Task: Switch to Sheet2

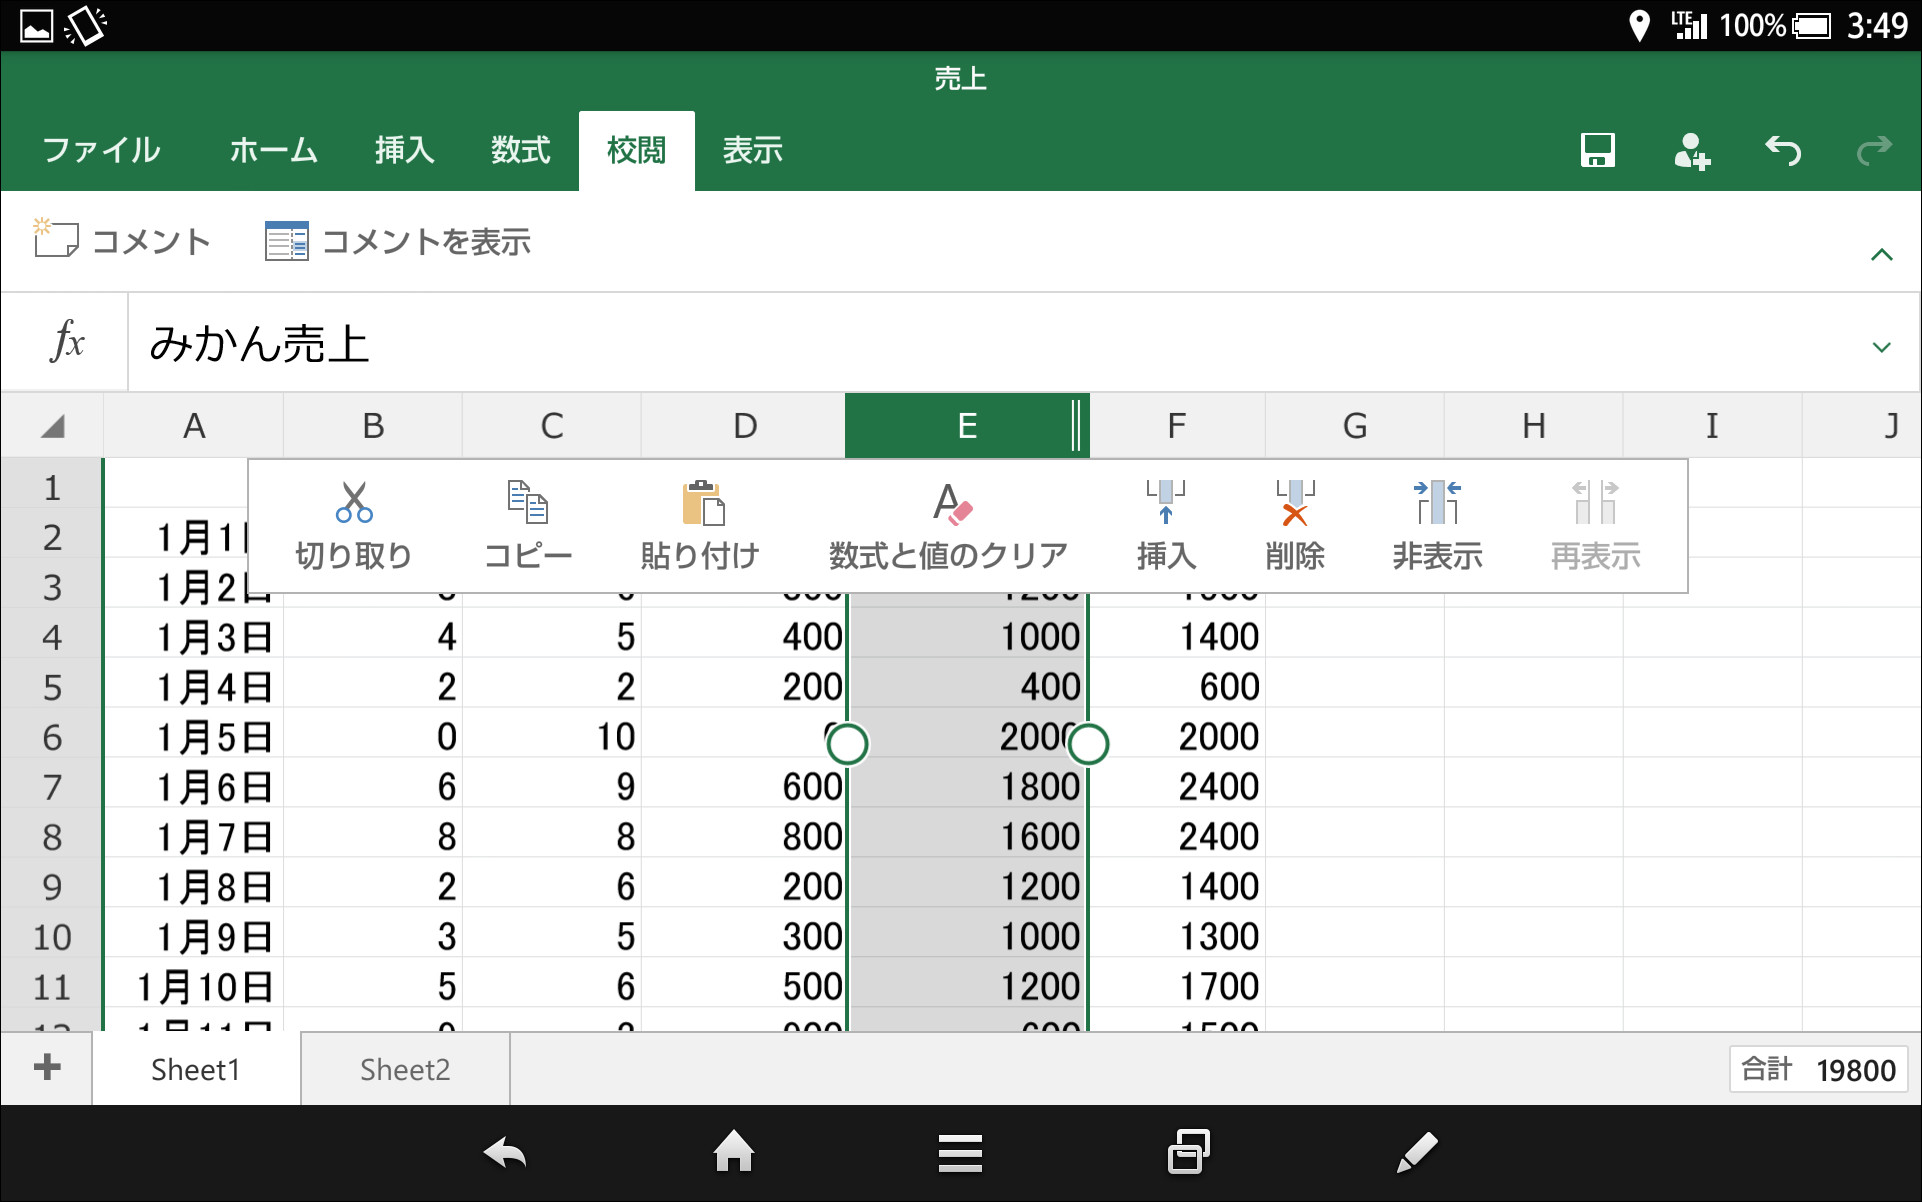Action: [404, 1068]
